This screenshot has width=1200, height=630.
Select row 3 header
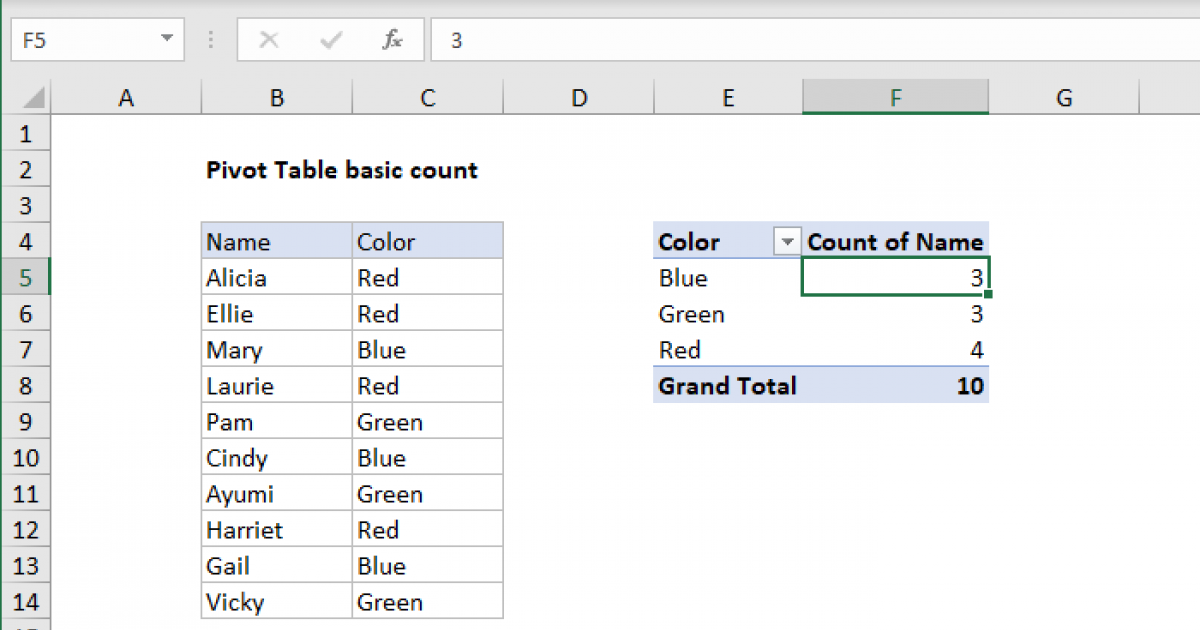click(x=25, y=206)
